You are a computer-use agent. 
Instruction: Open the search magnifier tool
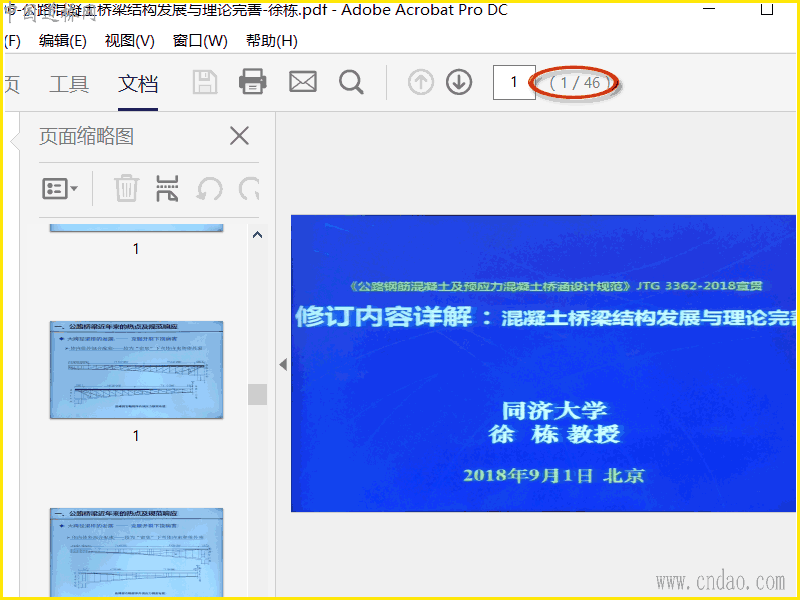(352, 82)
